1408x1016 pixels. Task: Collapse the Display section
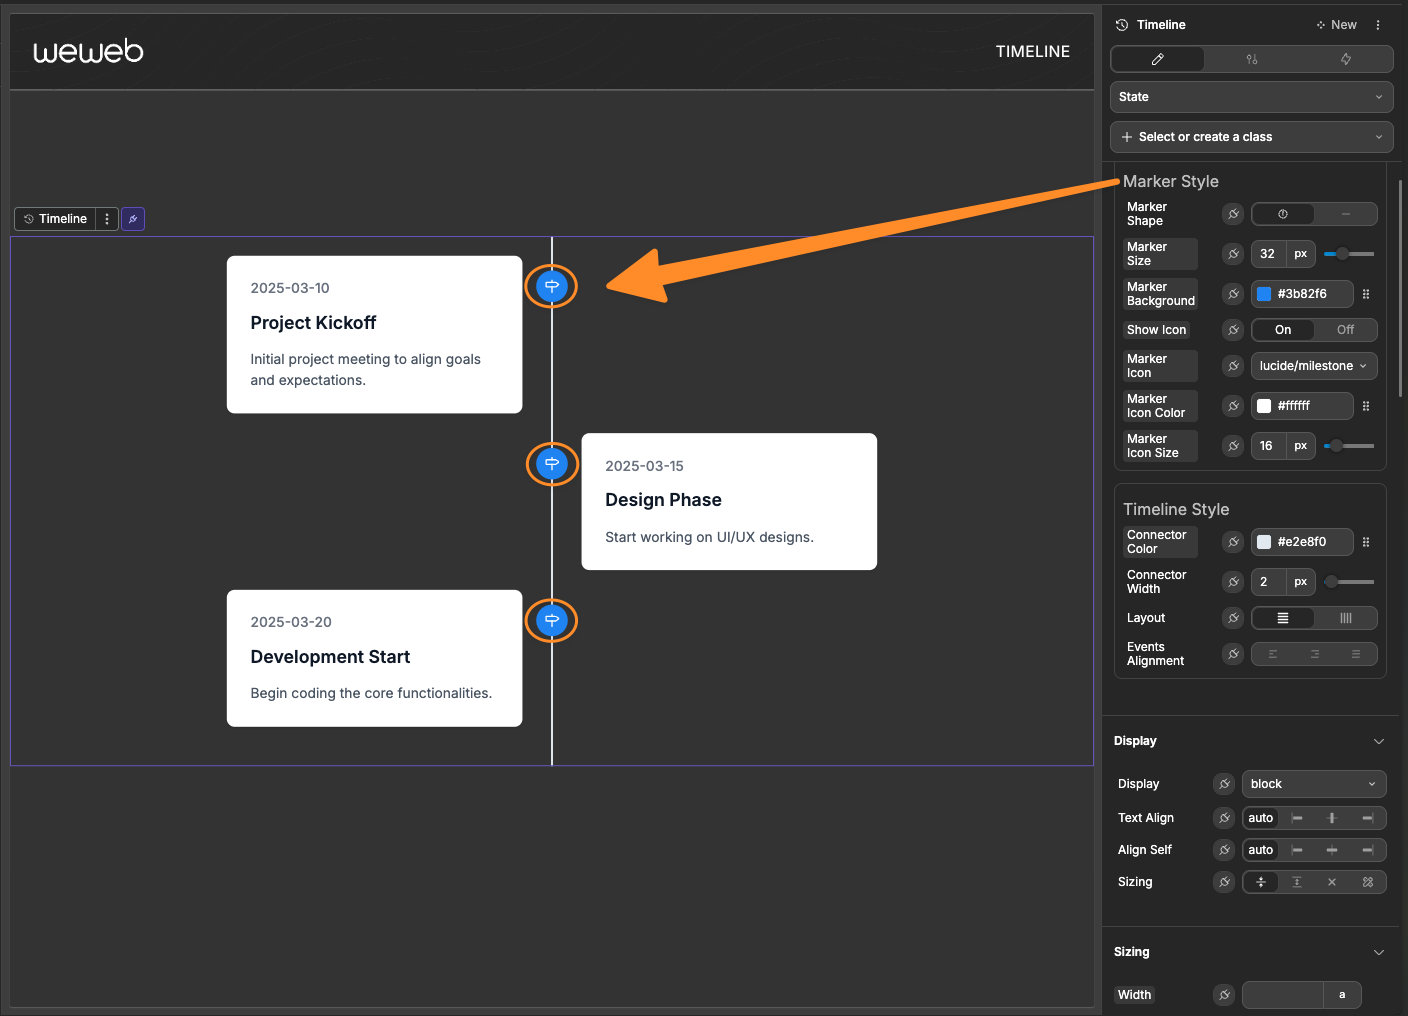coord(1377,740)
